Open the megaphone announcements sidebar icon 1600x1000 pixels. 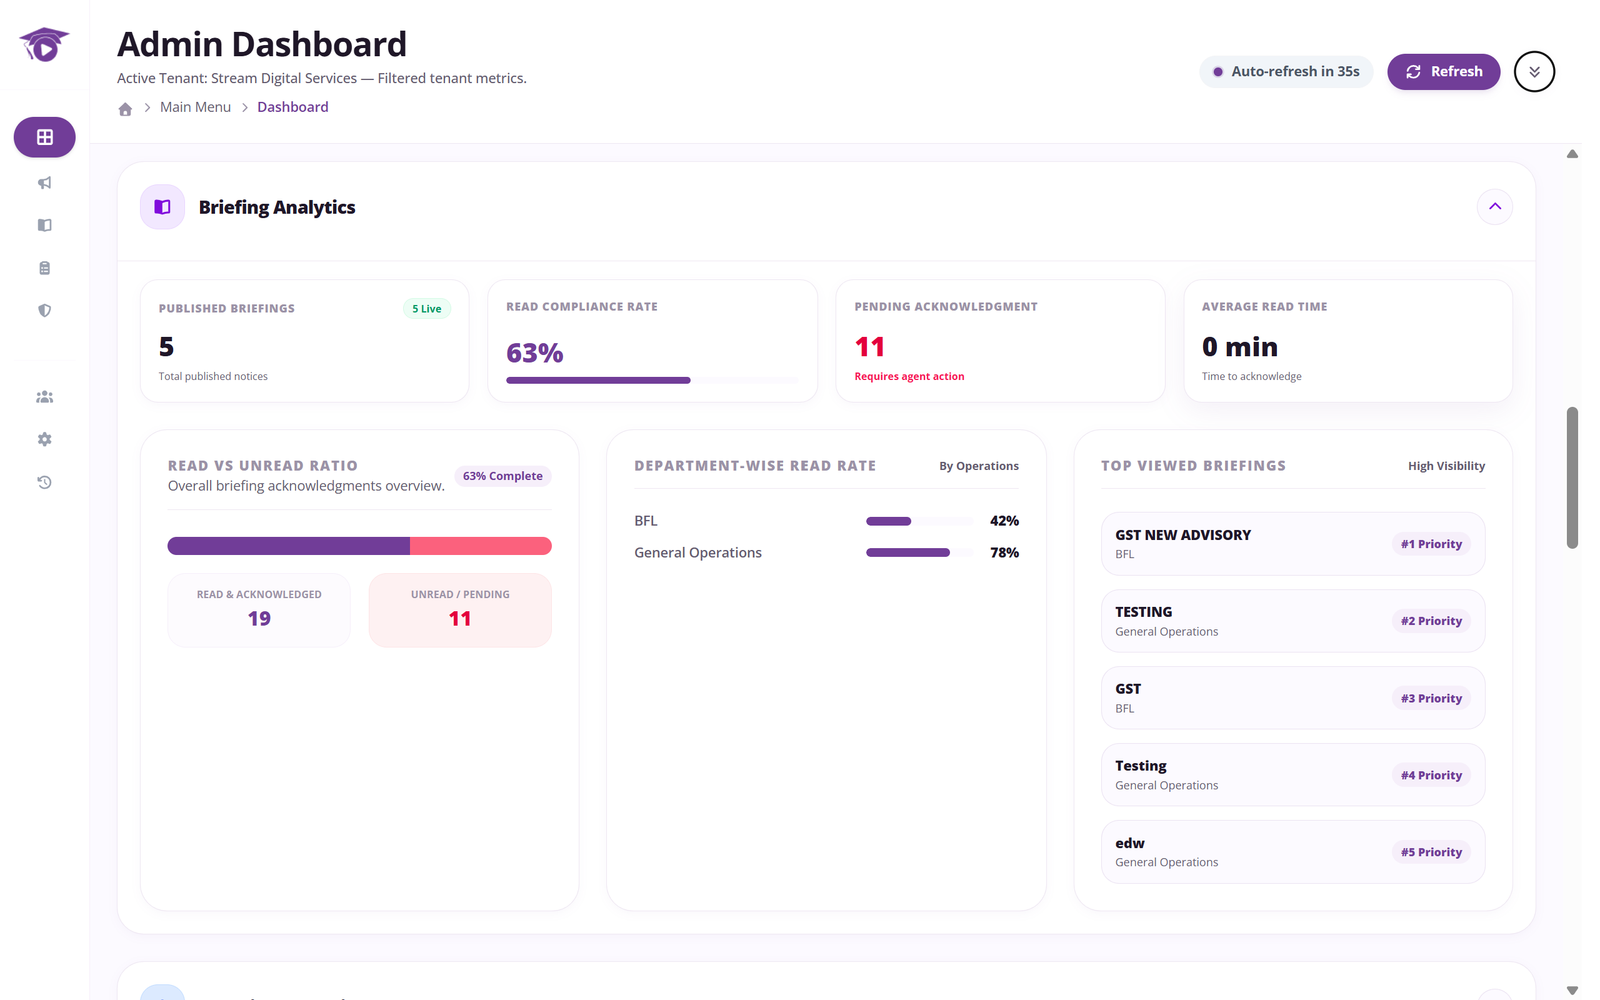(44, 183)
